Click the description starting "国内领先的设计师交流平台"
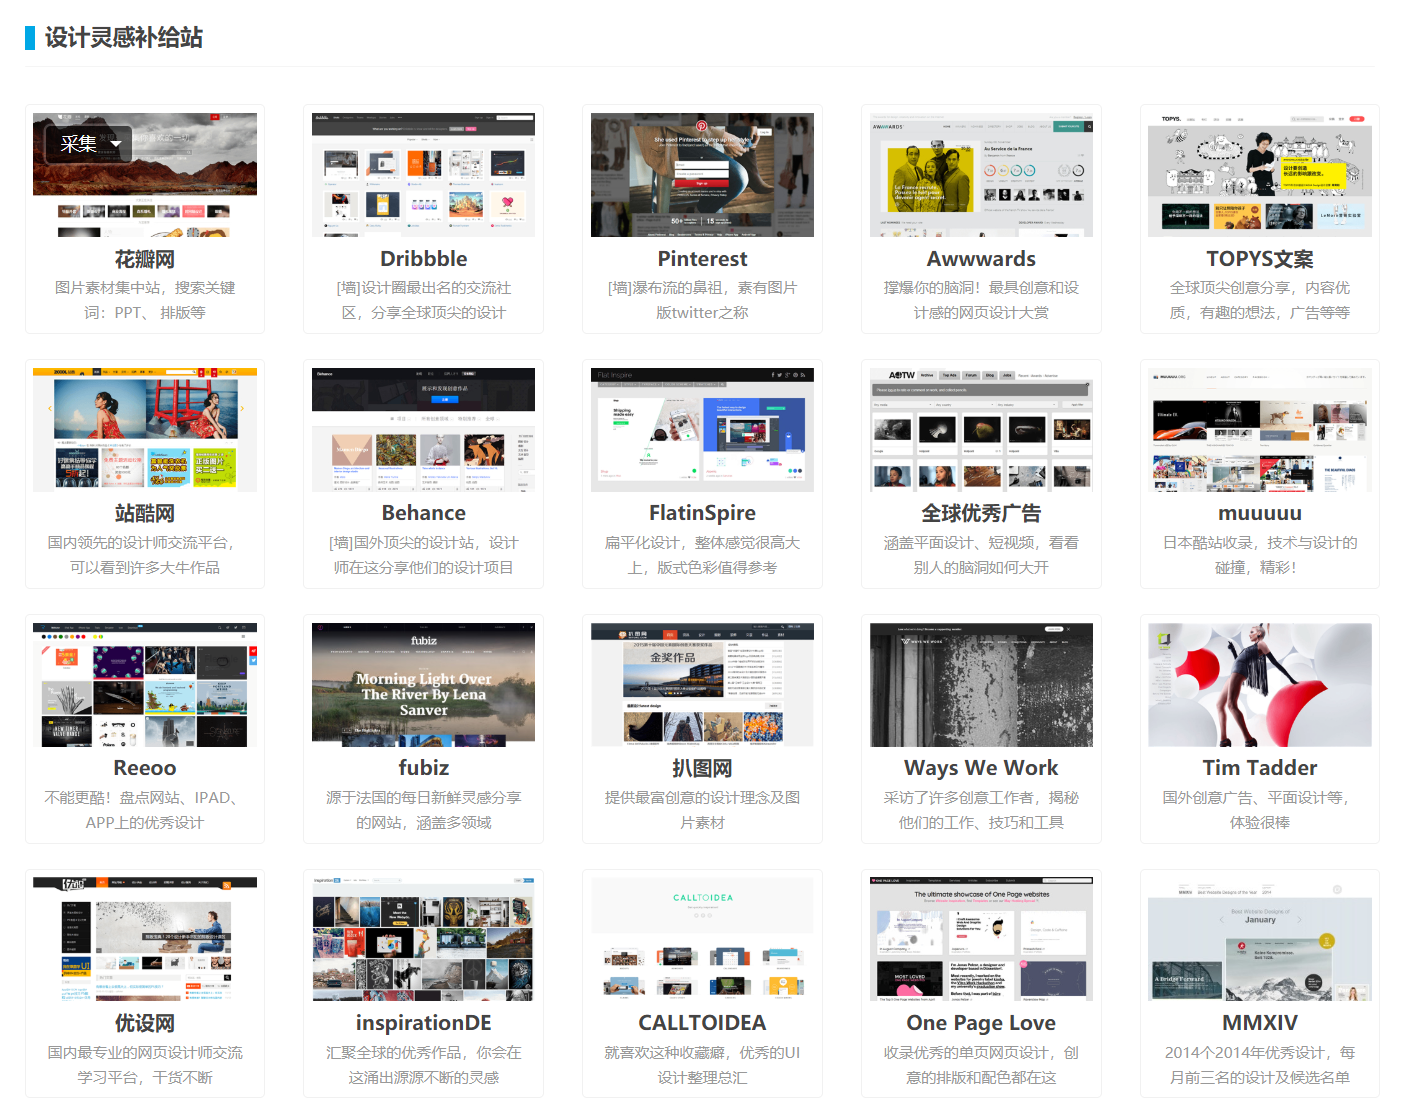The image size is (1407, 1115). pos(145,555)
